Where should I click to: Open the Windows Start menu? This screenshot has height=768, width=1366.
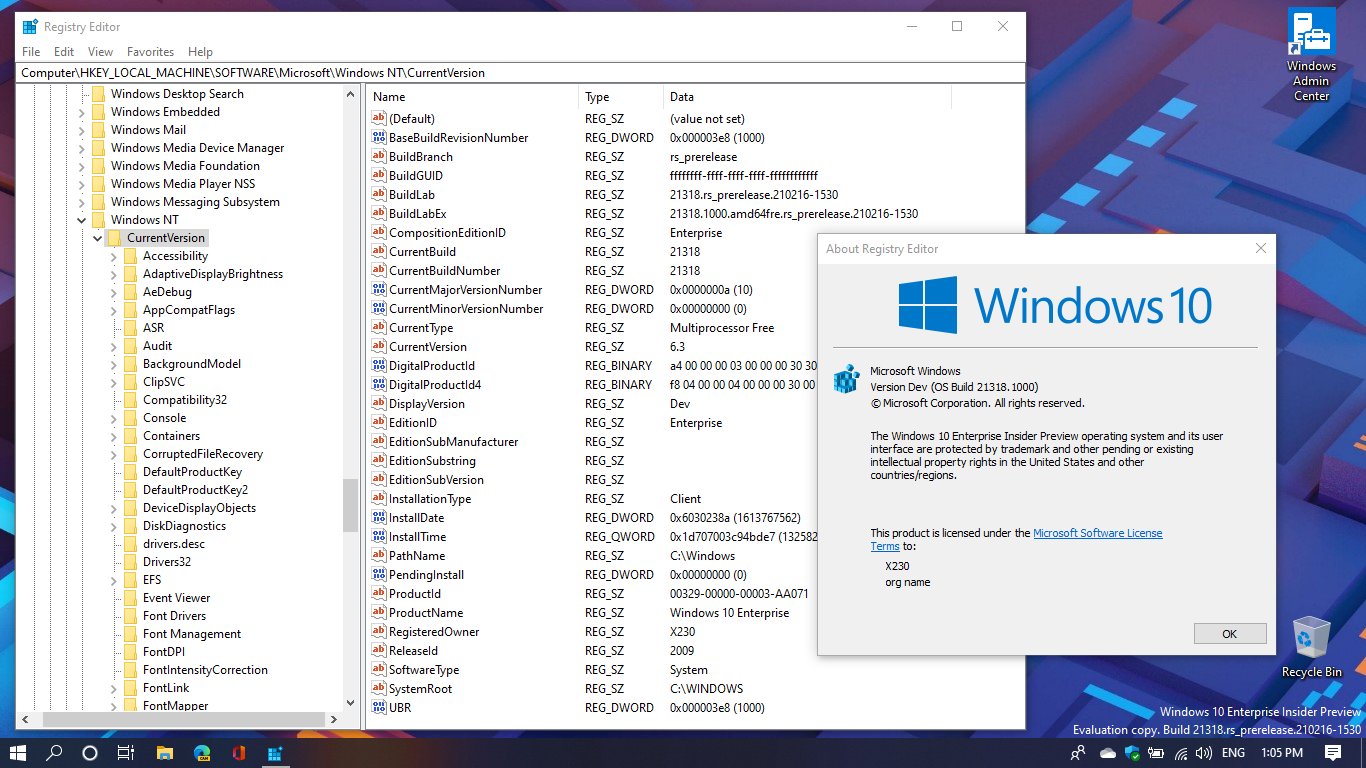[x=18, y=752]
